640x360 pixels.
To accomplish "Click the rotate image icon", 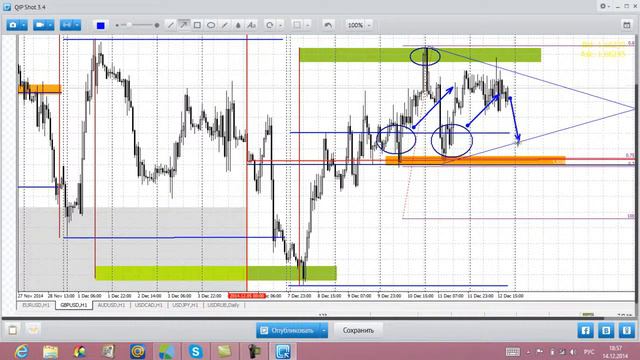I will pyautogui.click(x=269, y=25).
